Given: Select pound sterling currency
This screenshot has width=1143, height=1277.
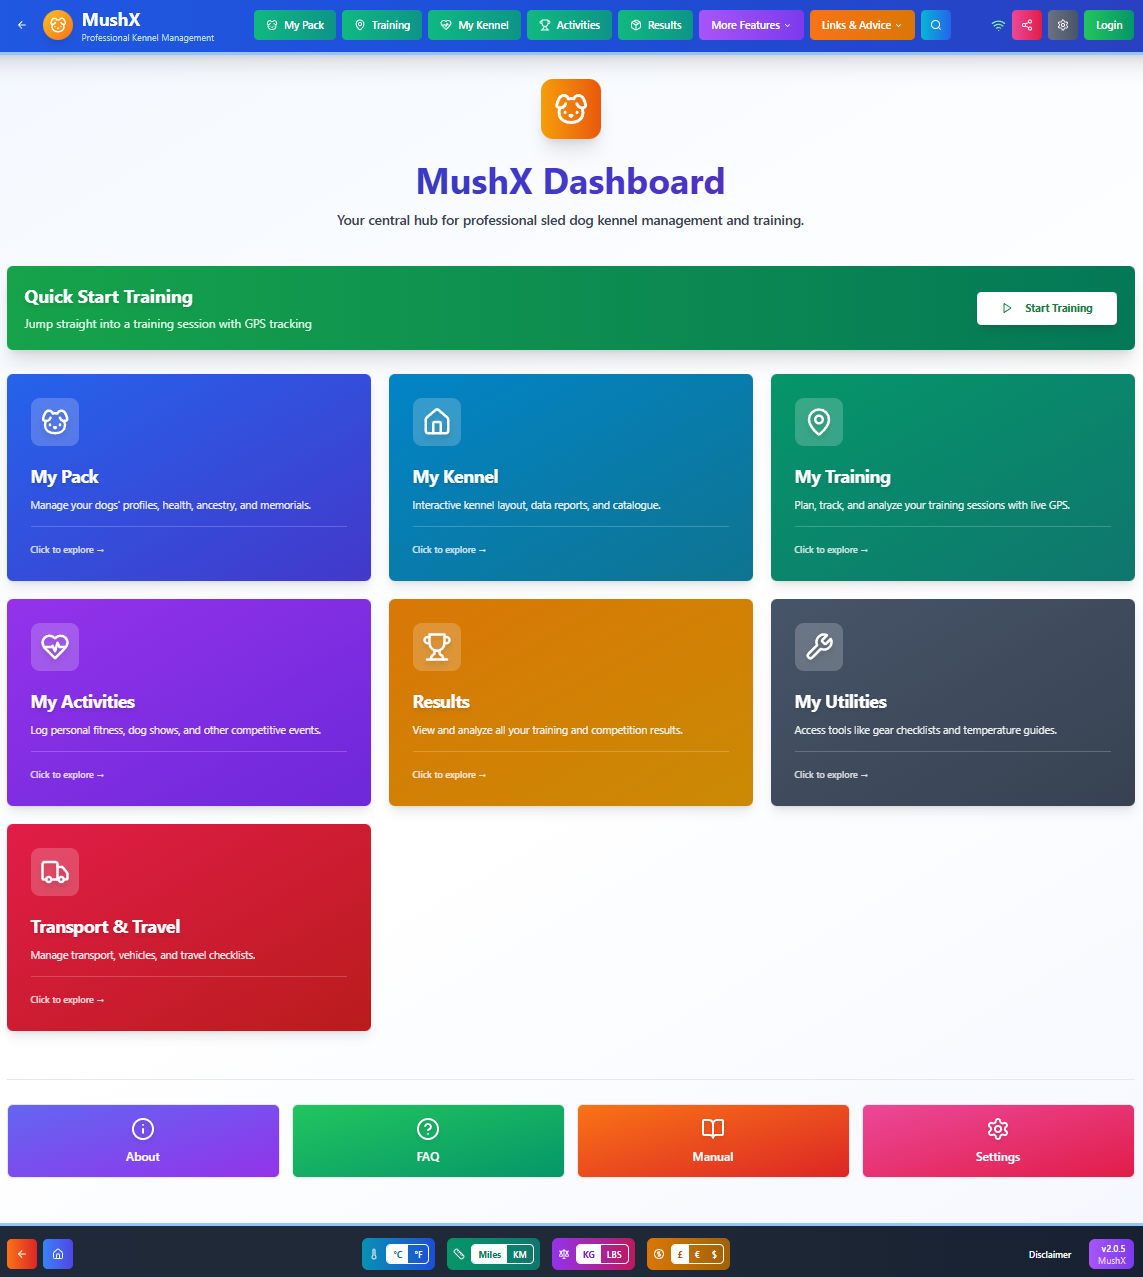Looking at the screenshot, I should tap(680, 1254).
